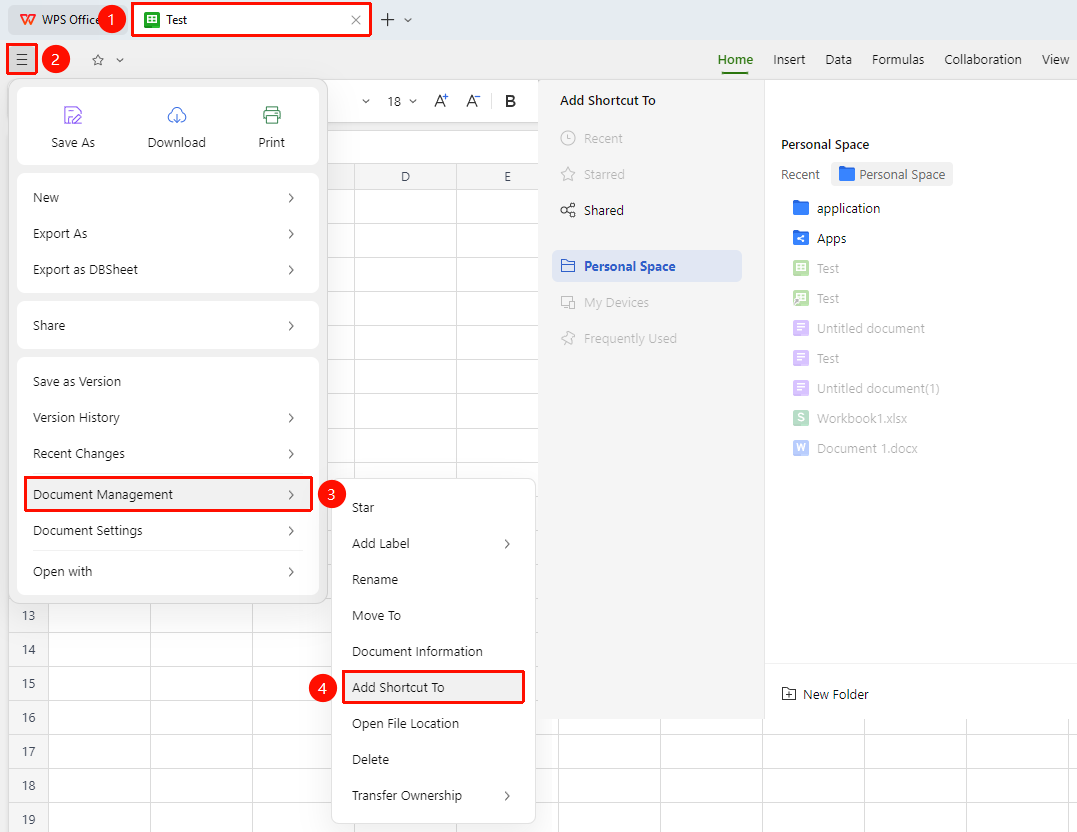Open the Add Label submenu
Viewport: 1077px width, 832px height.
tap(433, 543)
